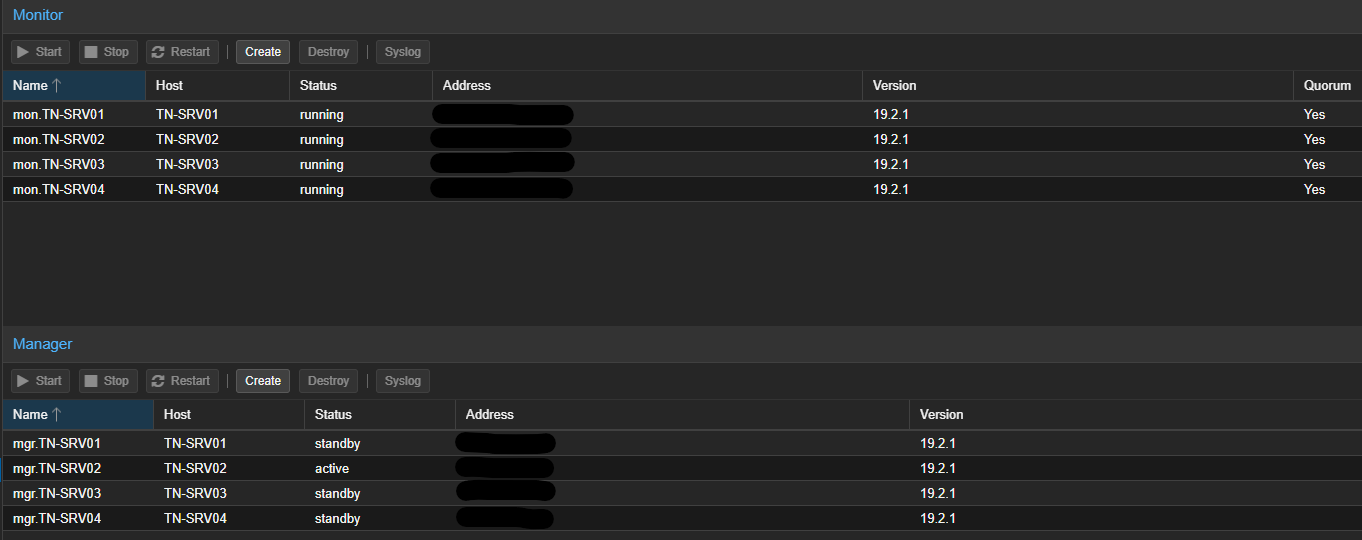This screenshot has height=540, width=1362.
Task: Sort monitors by Quorum column header
Action: pyautogui.click(x=1327, y=86)
